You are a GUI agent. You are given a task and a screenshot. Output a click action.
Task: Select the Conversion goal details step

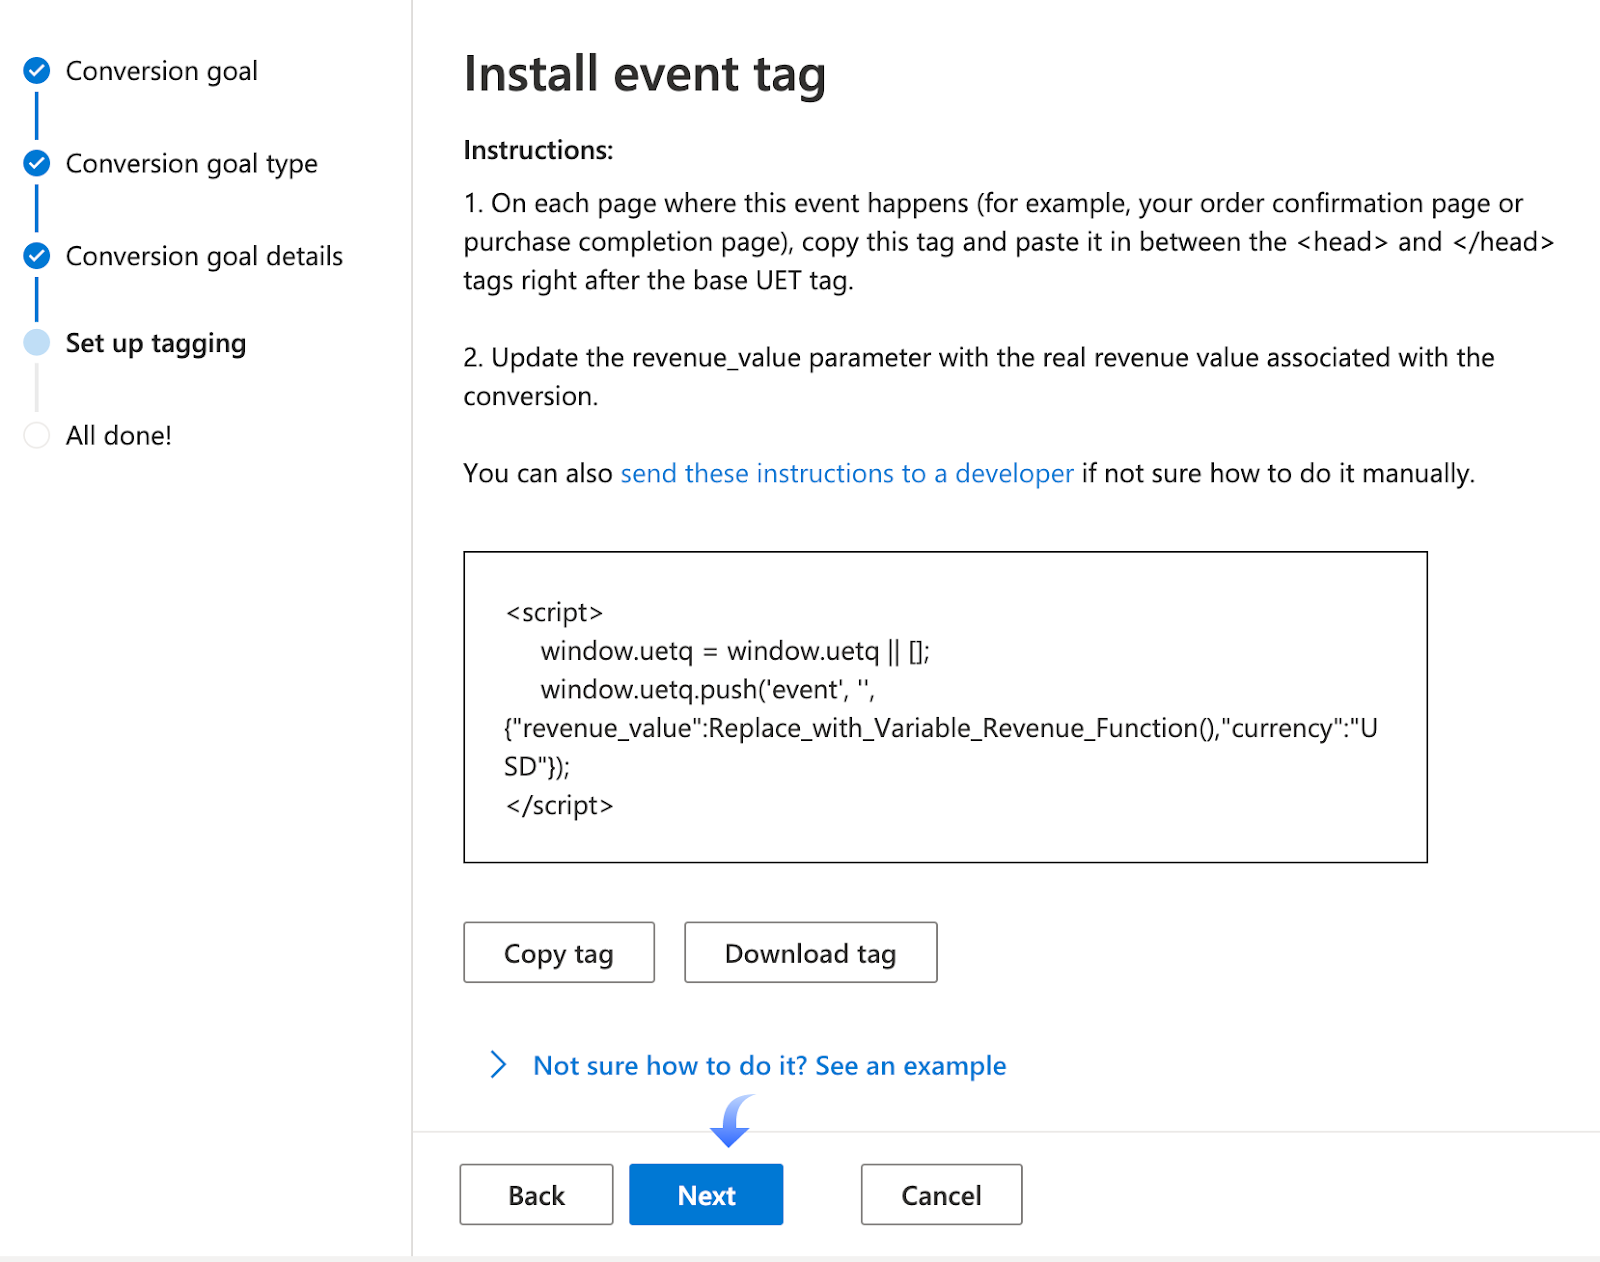204,256
